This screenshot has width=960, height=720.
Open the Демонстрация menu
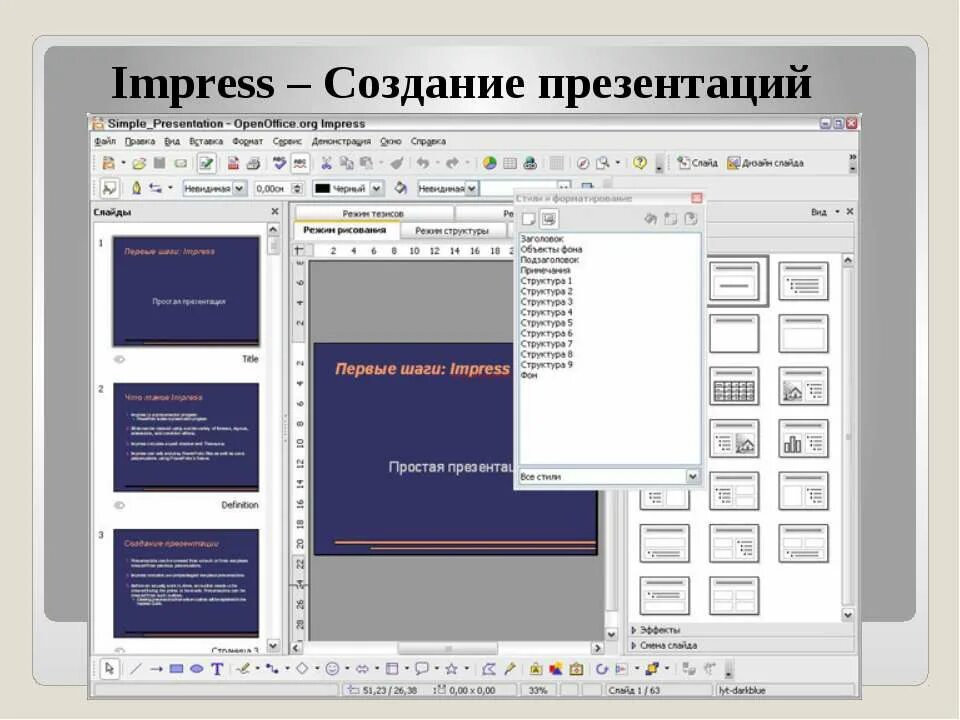[341, 141]
